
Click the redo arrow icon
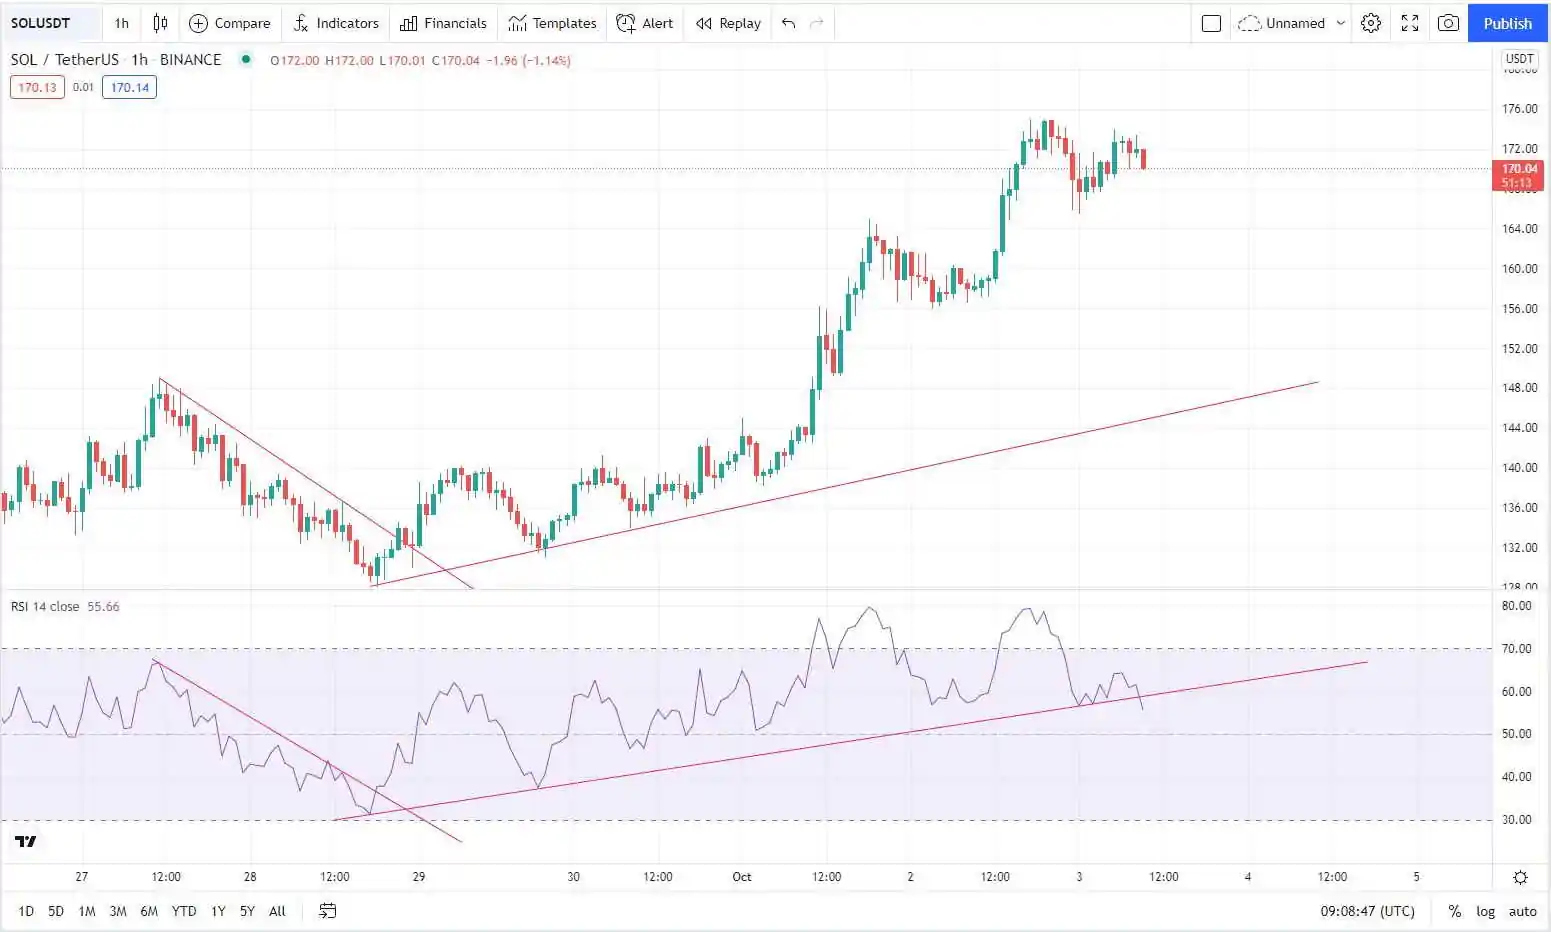coord(816,23)
